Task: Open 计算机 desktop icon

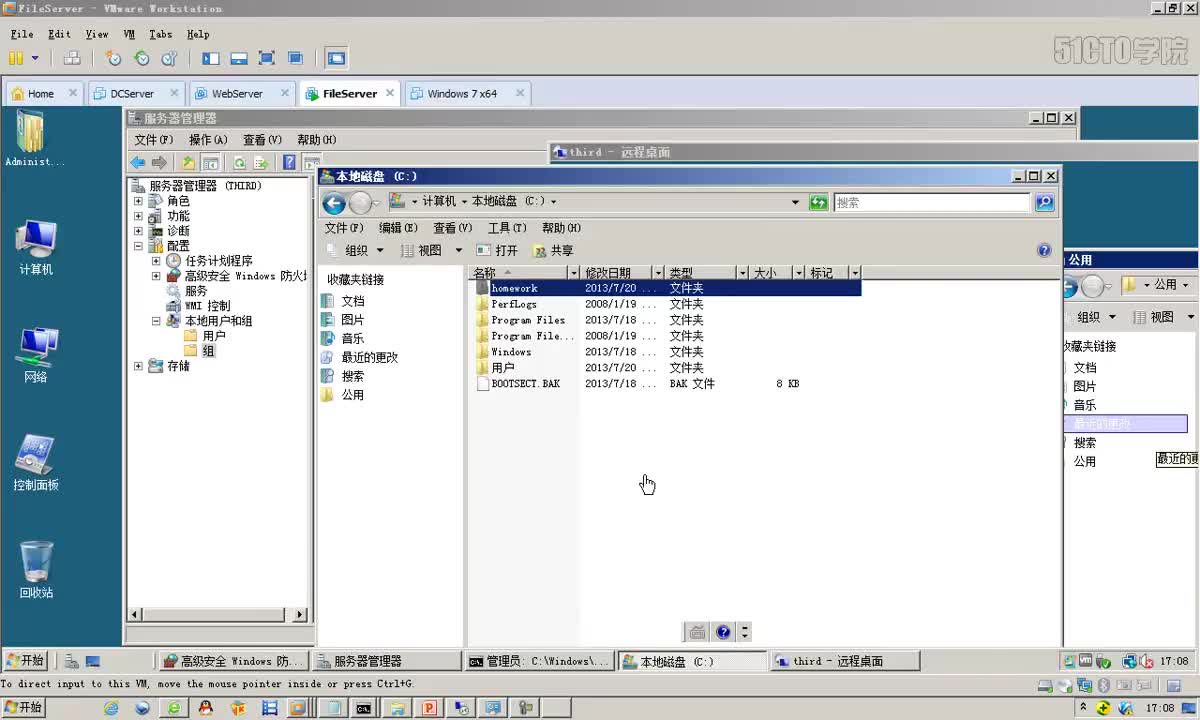Action: coord(36,247)
